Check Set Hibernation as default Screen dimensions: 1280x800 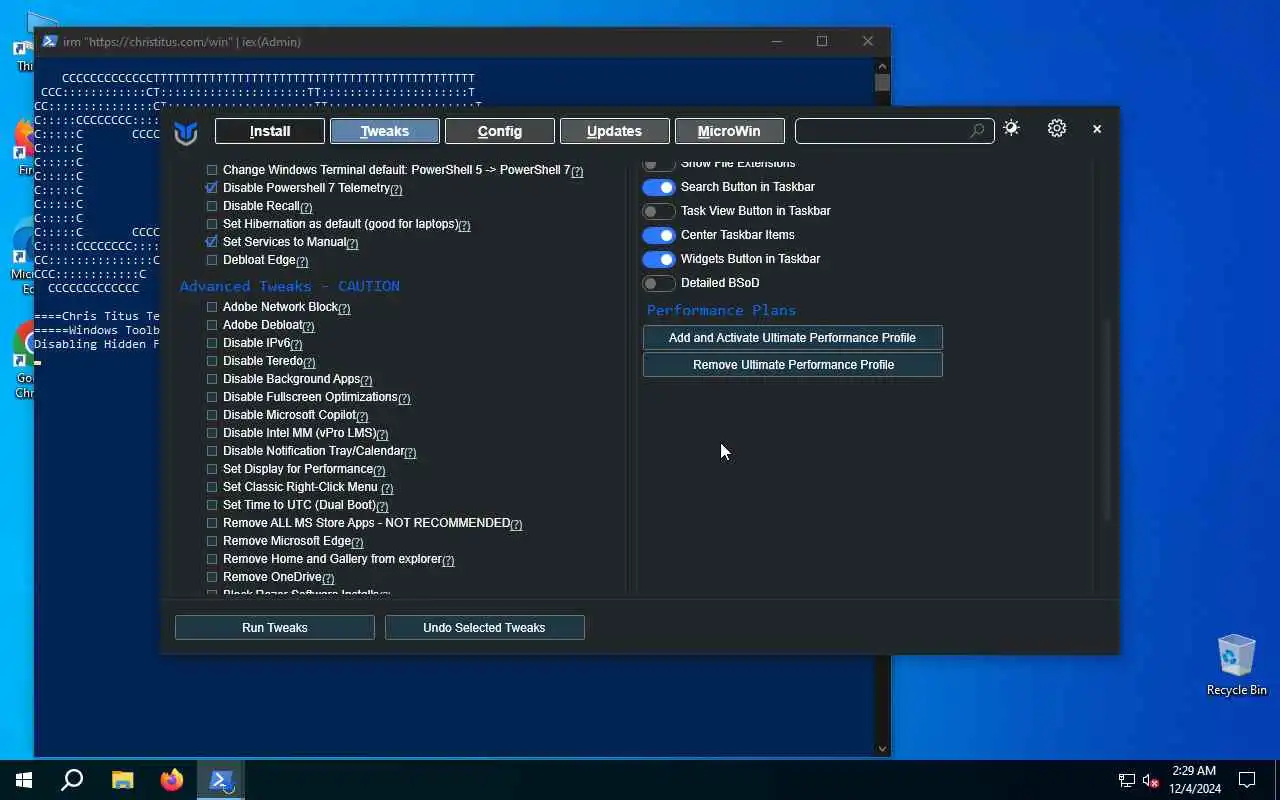pyautogui.click(x=212, y=224)
